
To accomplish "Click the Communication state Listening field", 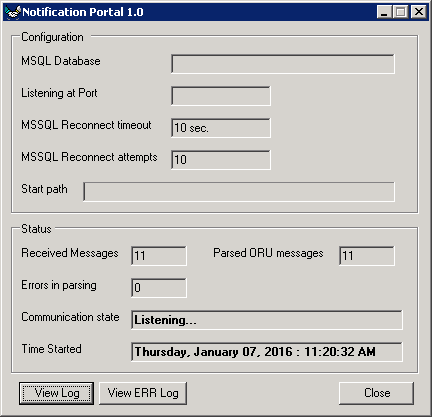I will pyautogui.click(x=267, y=320).
